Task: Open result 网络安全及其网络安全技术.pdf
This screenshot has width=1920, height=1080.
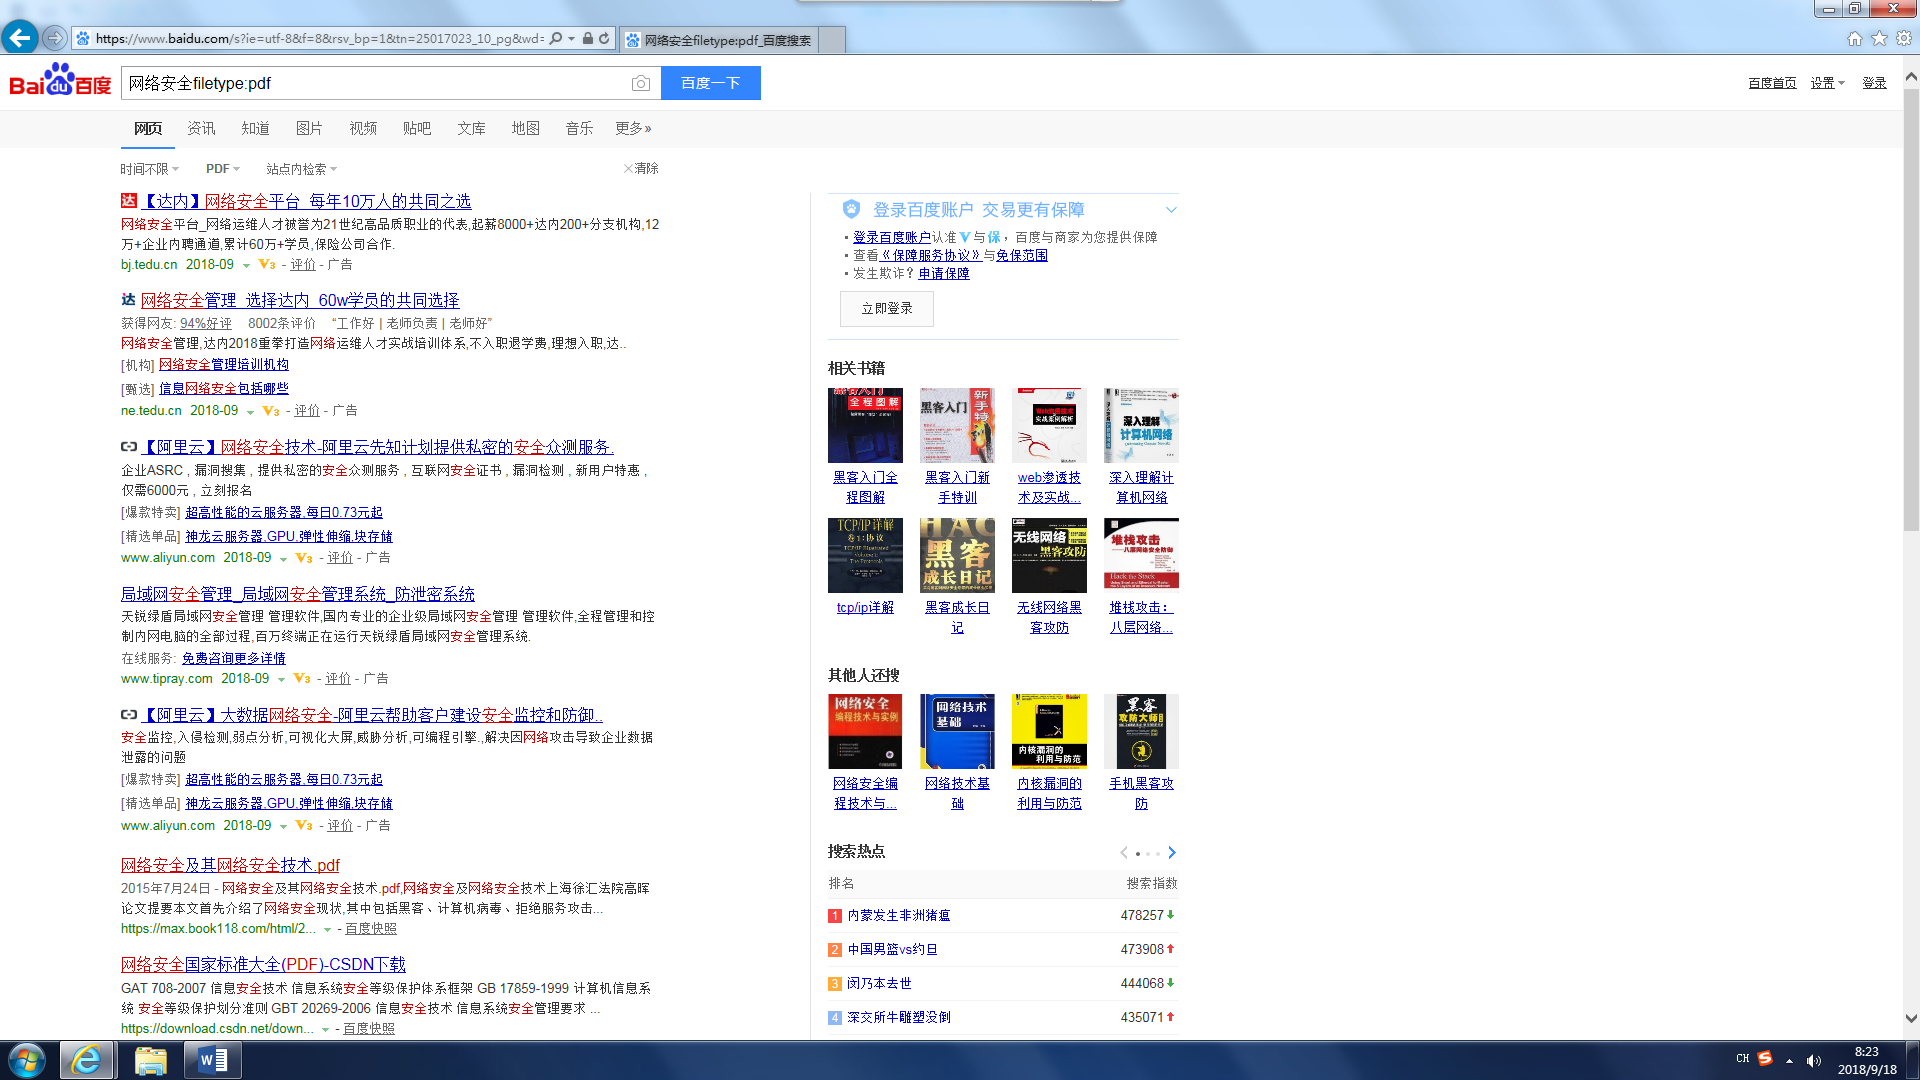Action: tap(230, 865)
